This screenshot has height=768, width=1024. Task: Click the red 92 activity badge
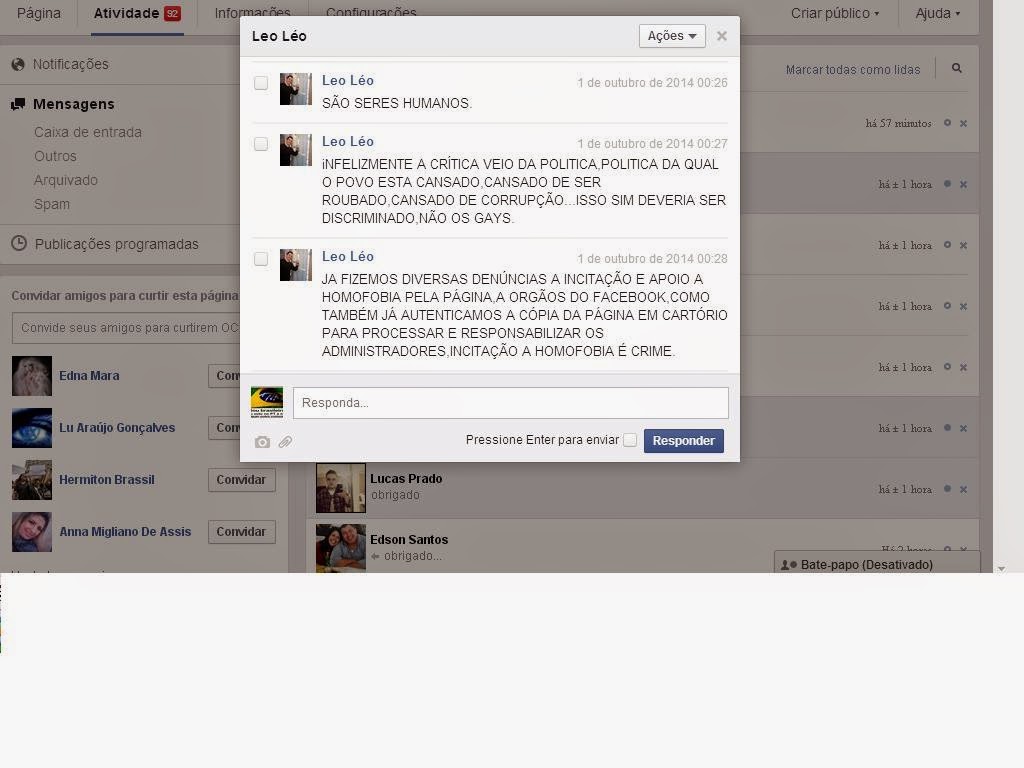click(x=172, y=14)
